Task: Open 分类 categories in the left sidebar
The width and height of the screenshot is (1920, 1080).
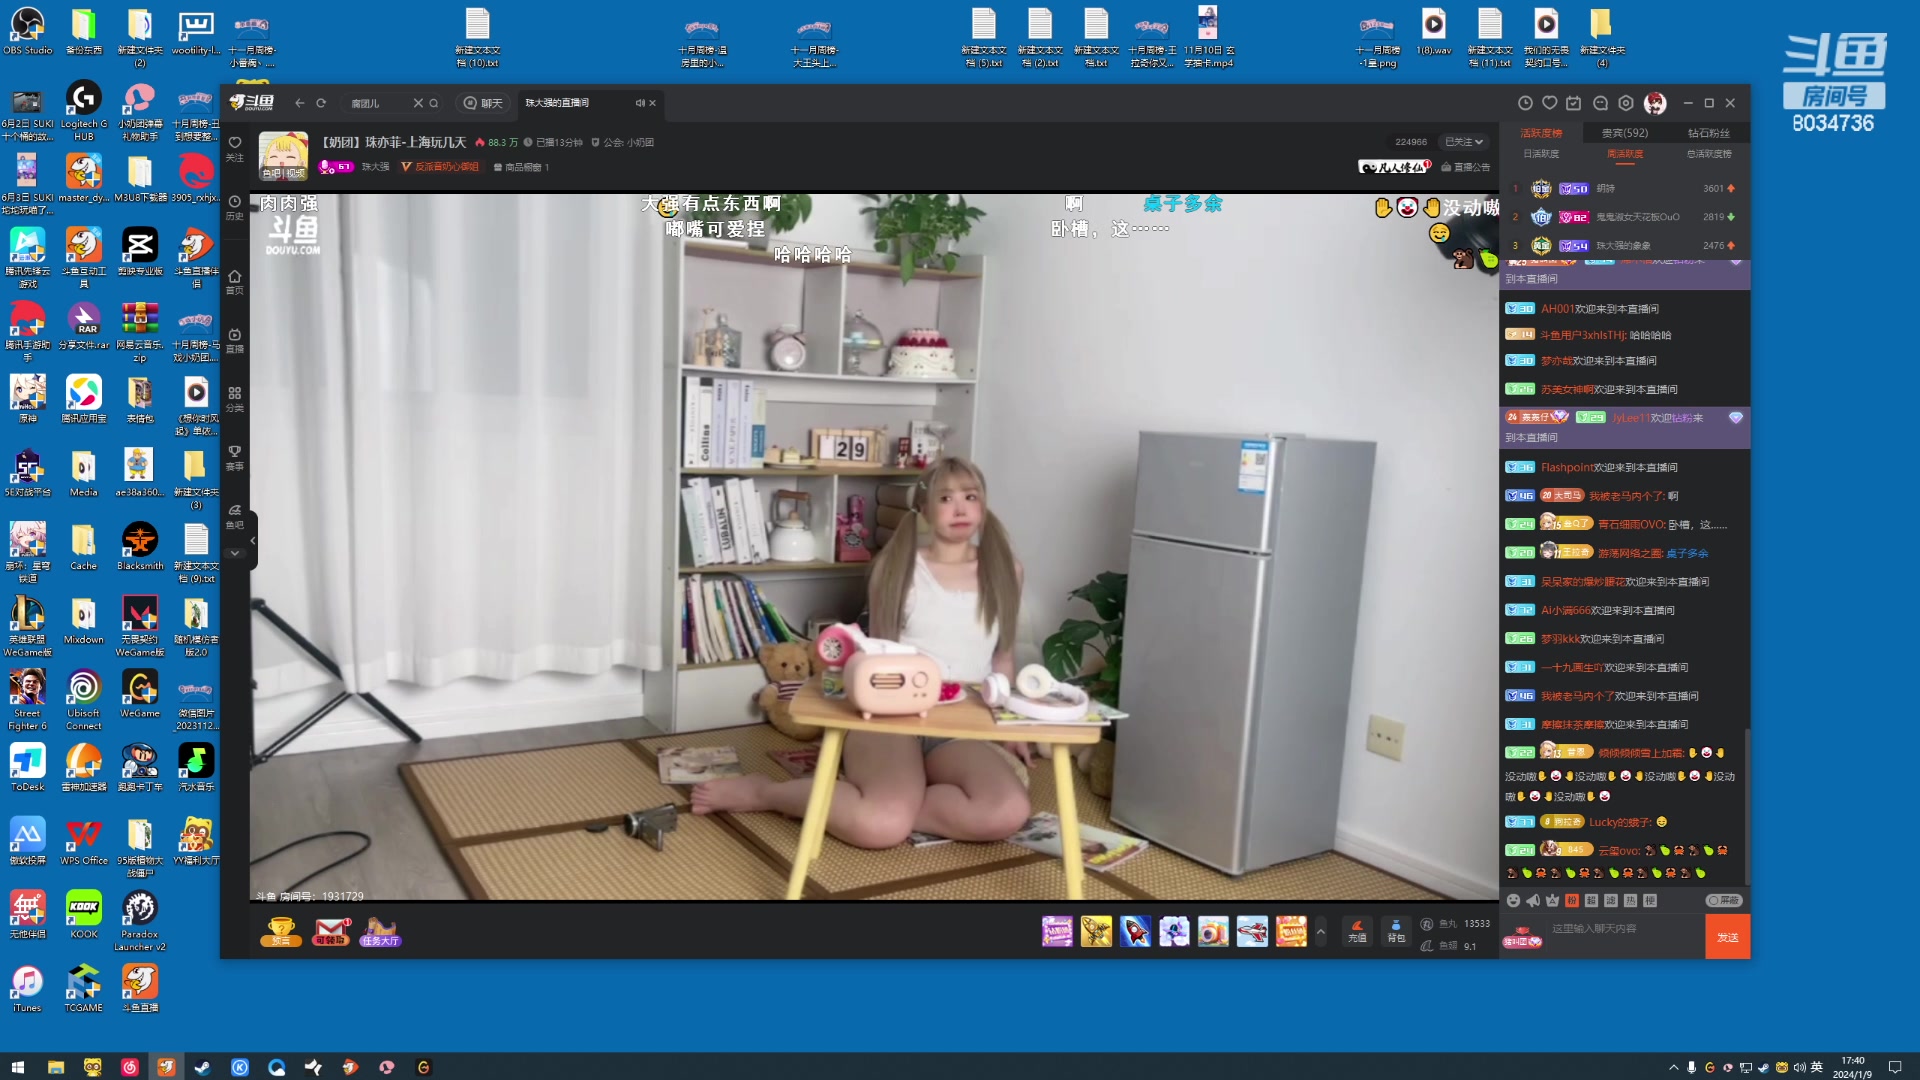Action: tap(235, 399)
